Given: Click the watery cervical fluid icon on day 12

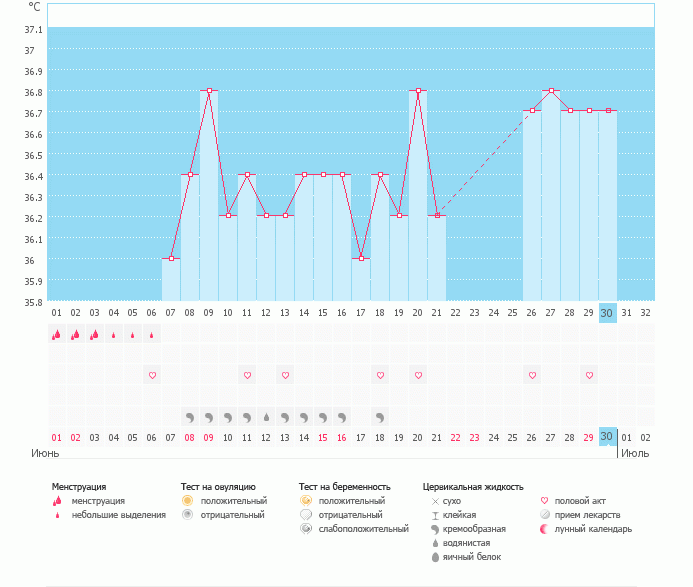Looking at the screenshot, I should pyautogui.click(x=266, y=416).
